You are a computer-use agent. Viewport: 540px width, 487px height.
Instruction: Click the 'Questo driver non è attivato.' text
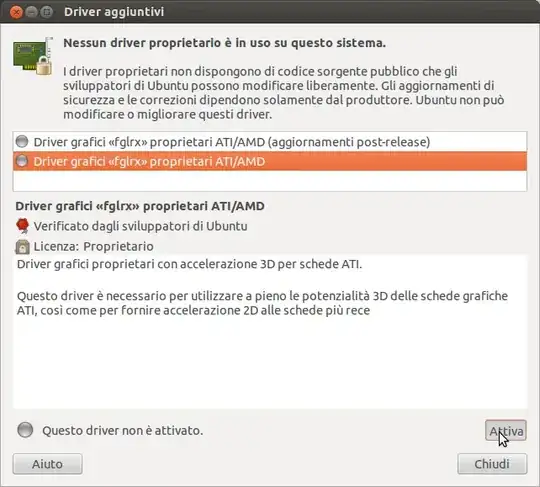tap(123, 431)
